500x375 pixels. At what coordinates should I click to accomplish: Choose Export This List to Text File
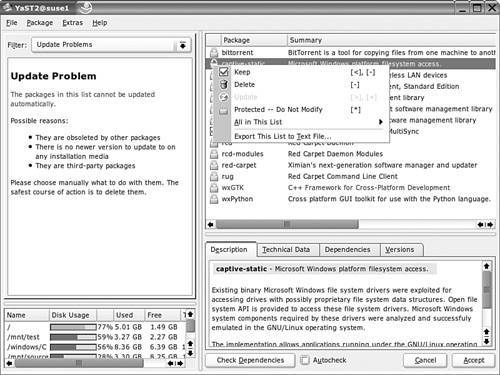tap(283, 136)
